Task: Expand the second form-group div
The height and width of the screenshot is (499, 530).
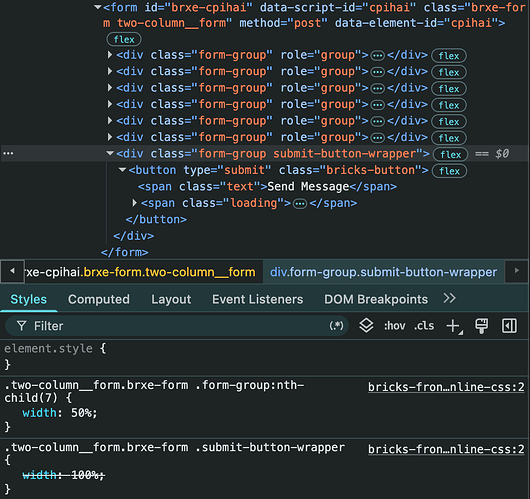Action: pos(110,71)
